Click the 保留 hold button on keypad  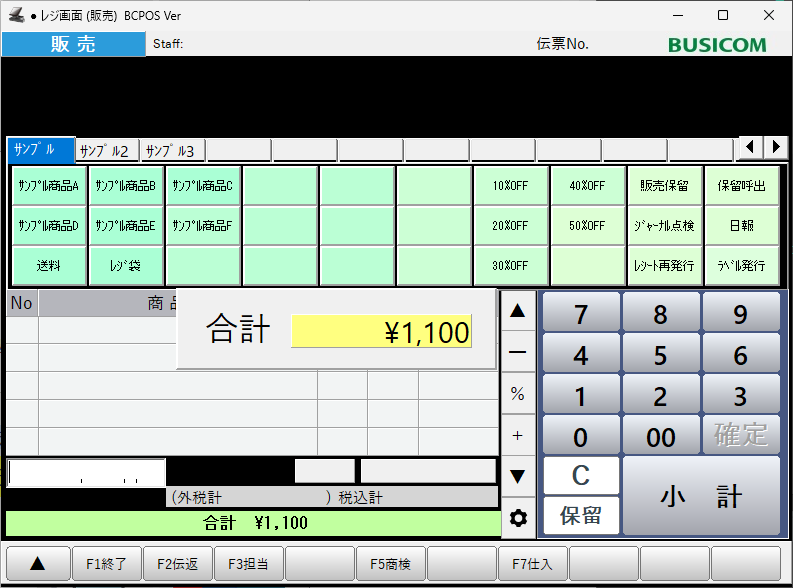580,516
